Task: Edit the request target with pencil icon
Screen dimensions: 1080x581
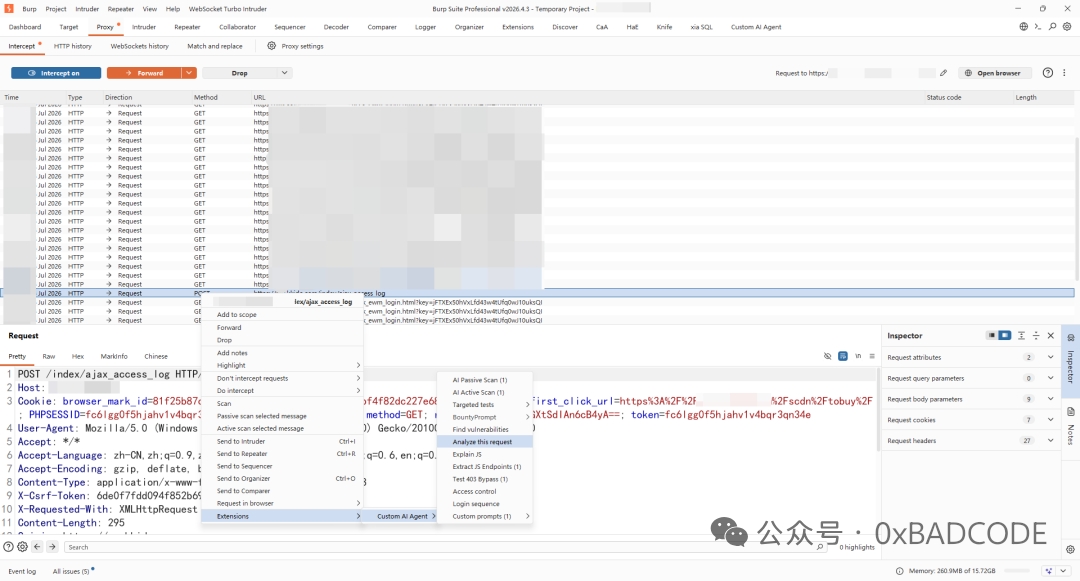Action: 944,73
